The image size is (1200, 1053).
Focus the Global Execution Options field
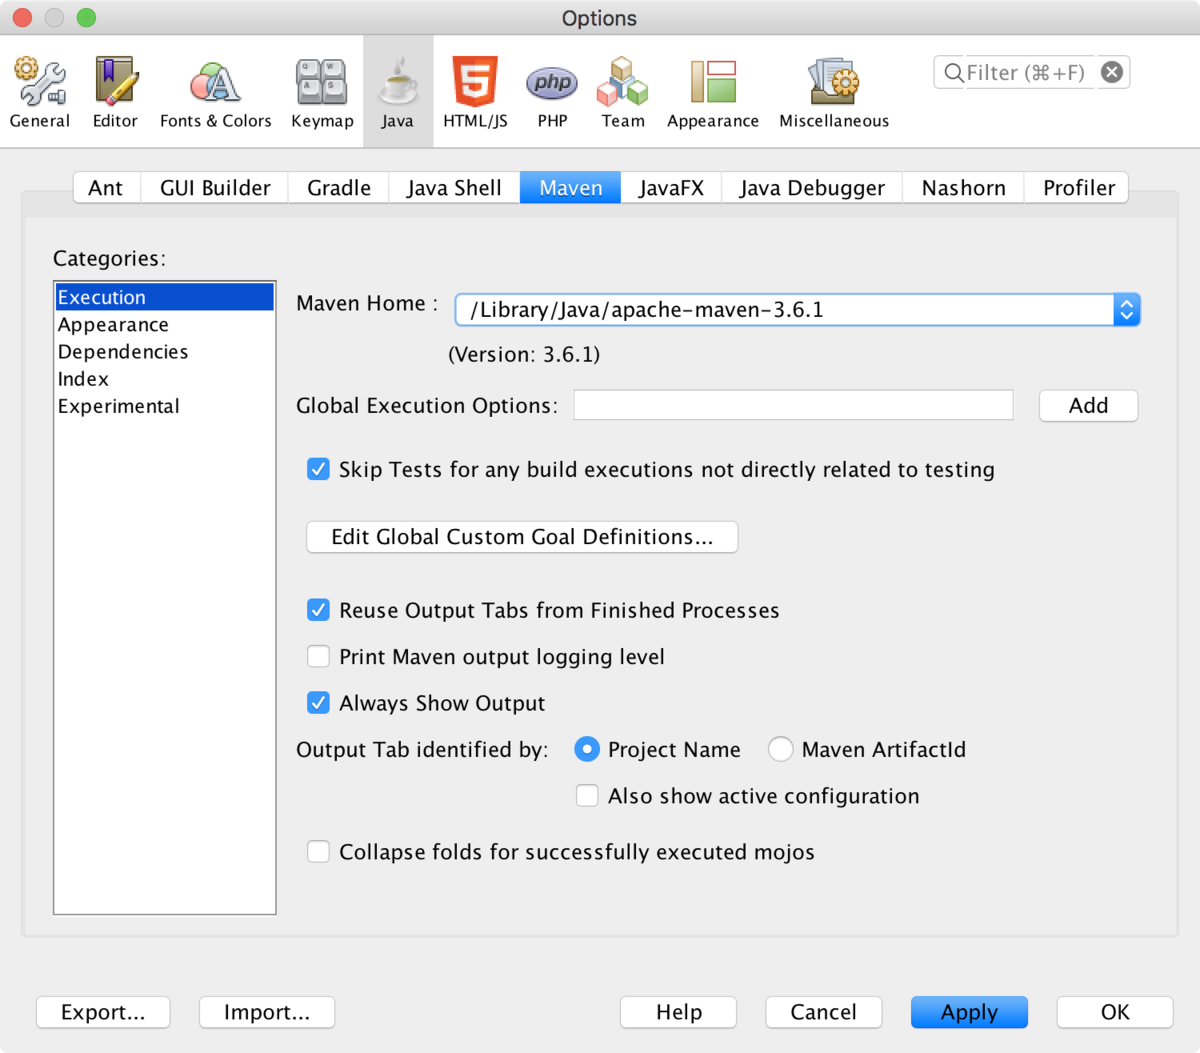click(x=794, y=405)
